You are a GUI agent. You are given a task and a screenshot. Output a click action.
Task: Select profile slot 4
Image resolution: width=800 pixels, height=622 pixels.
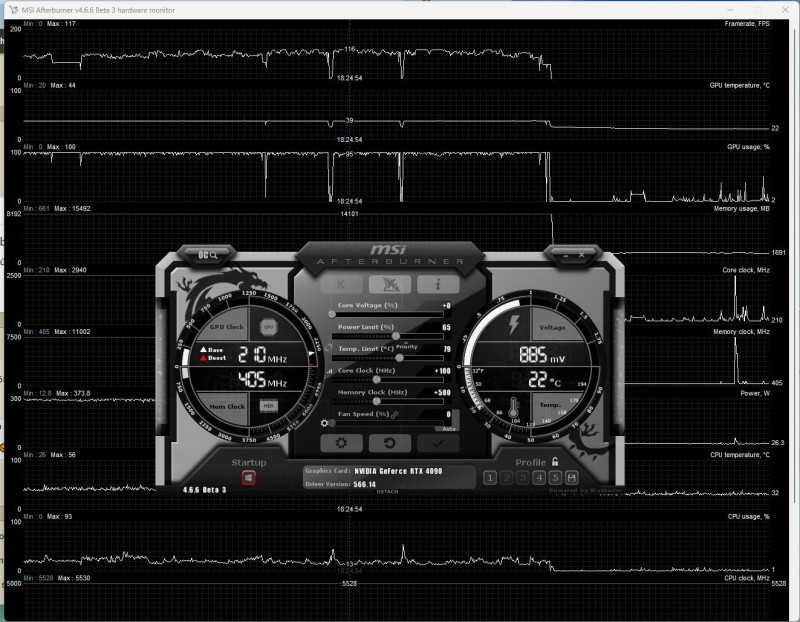tap(539, 478)
